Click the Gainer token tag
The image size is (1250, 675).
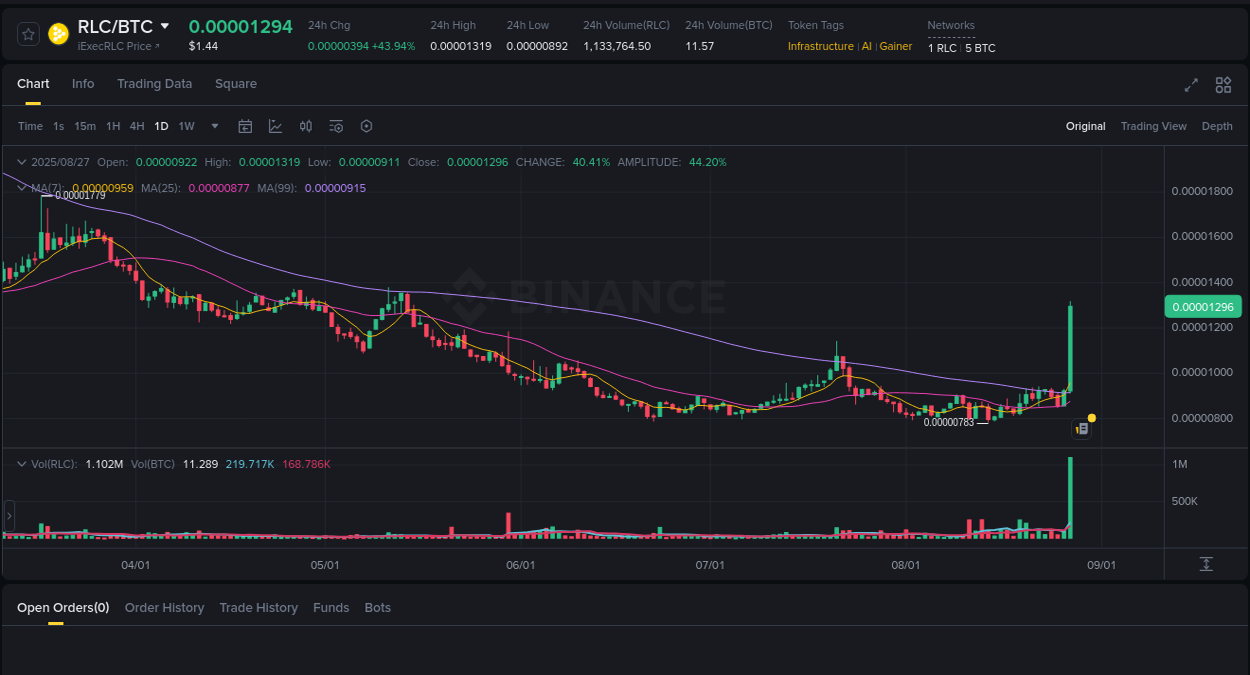(895, 46)
